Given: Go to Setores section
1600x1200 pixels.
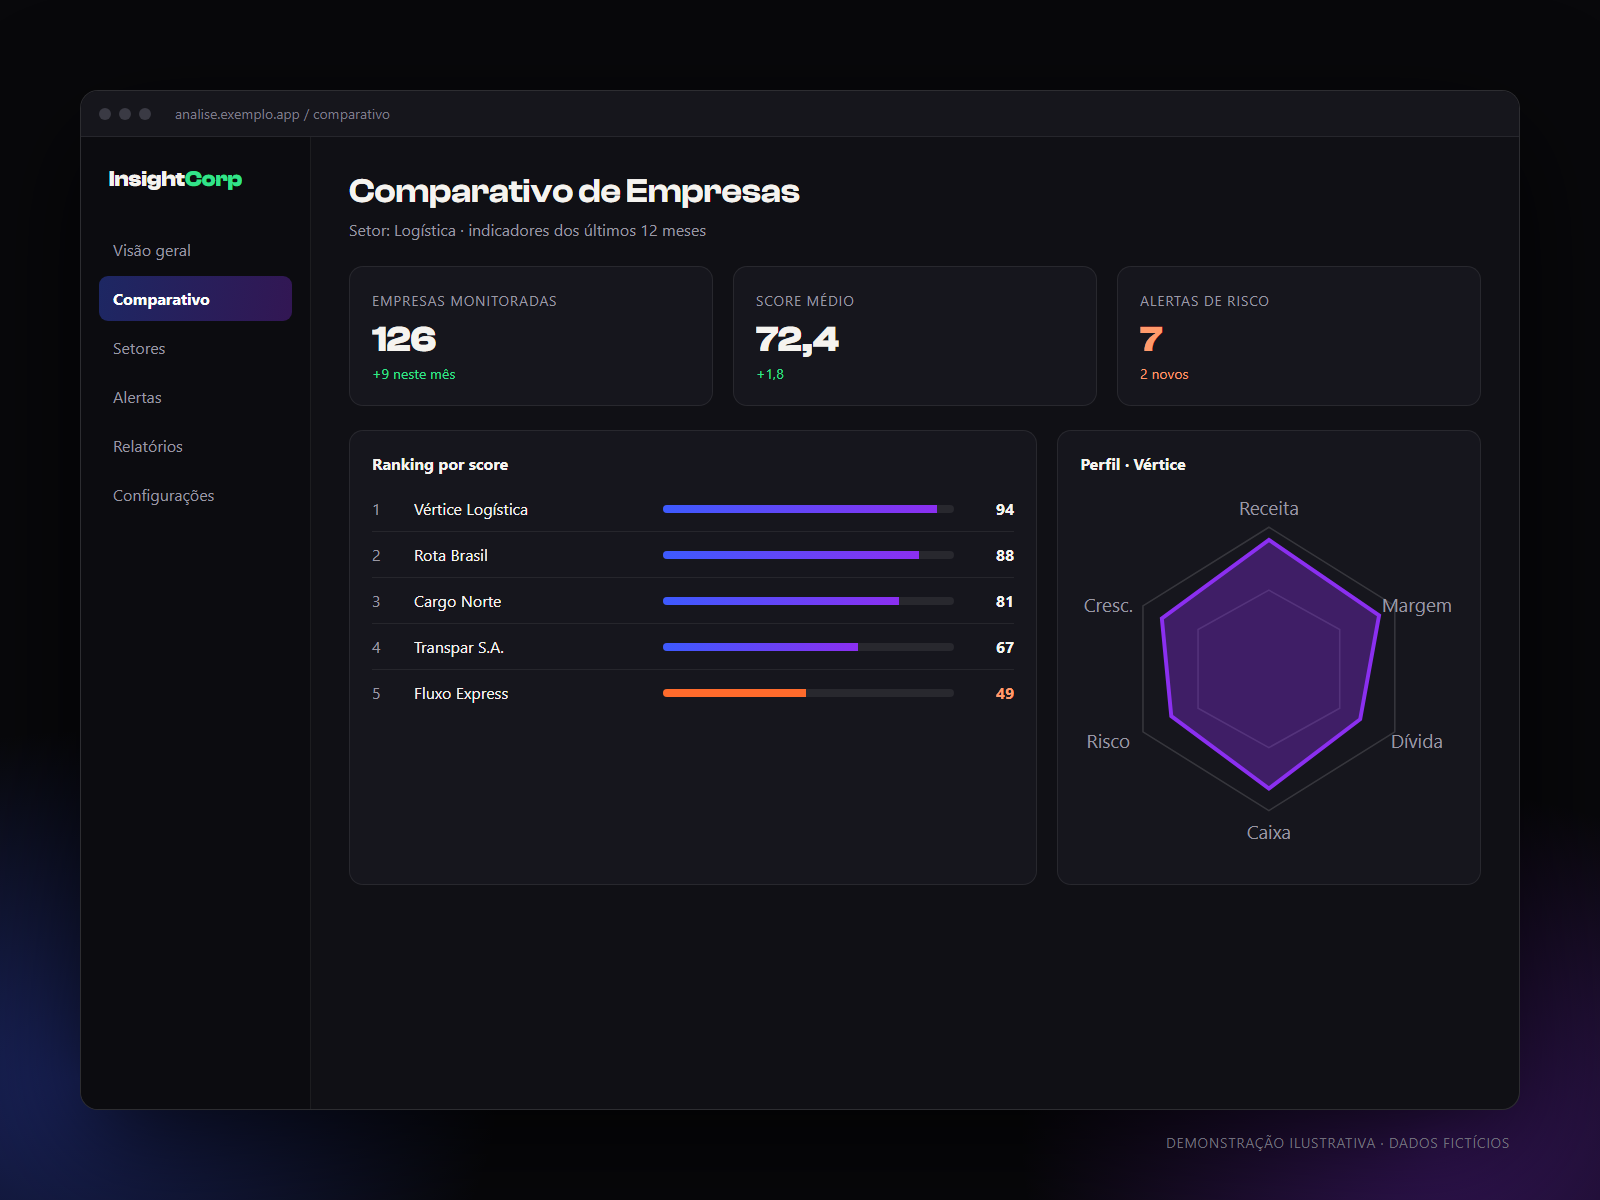Looking at the screenshot, I should click(x=195, y=348).
